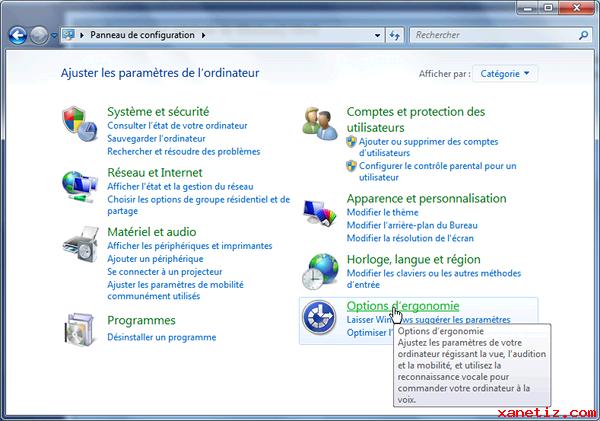Click the user accounts people icon
This screenshot has height=421, width=600.
[x=320, y=124]
